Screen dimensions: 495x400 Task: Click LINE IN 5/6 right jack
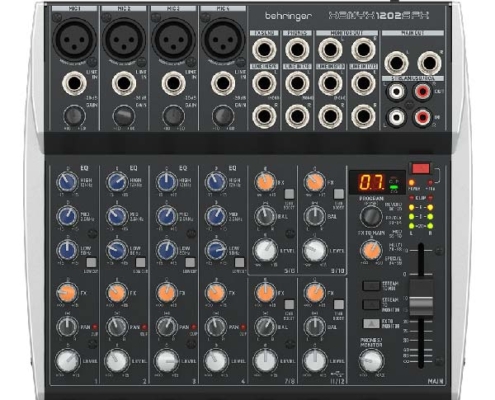264,116
